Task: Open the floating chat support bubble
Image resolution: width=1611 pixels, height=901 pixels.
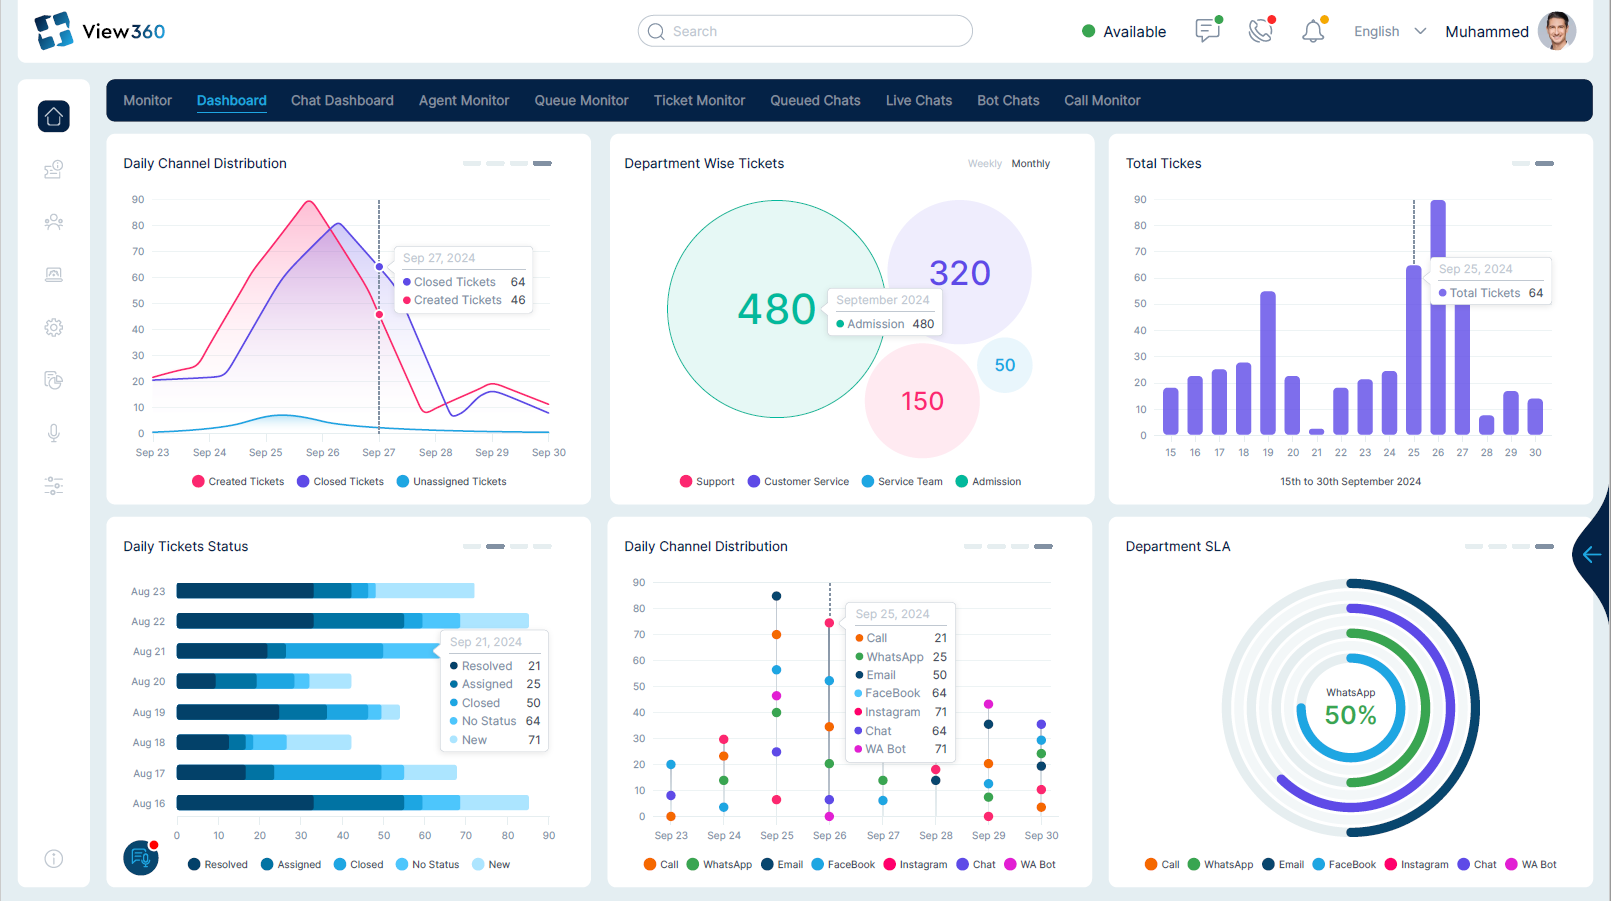Action: pos(141,857)
